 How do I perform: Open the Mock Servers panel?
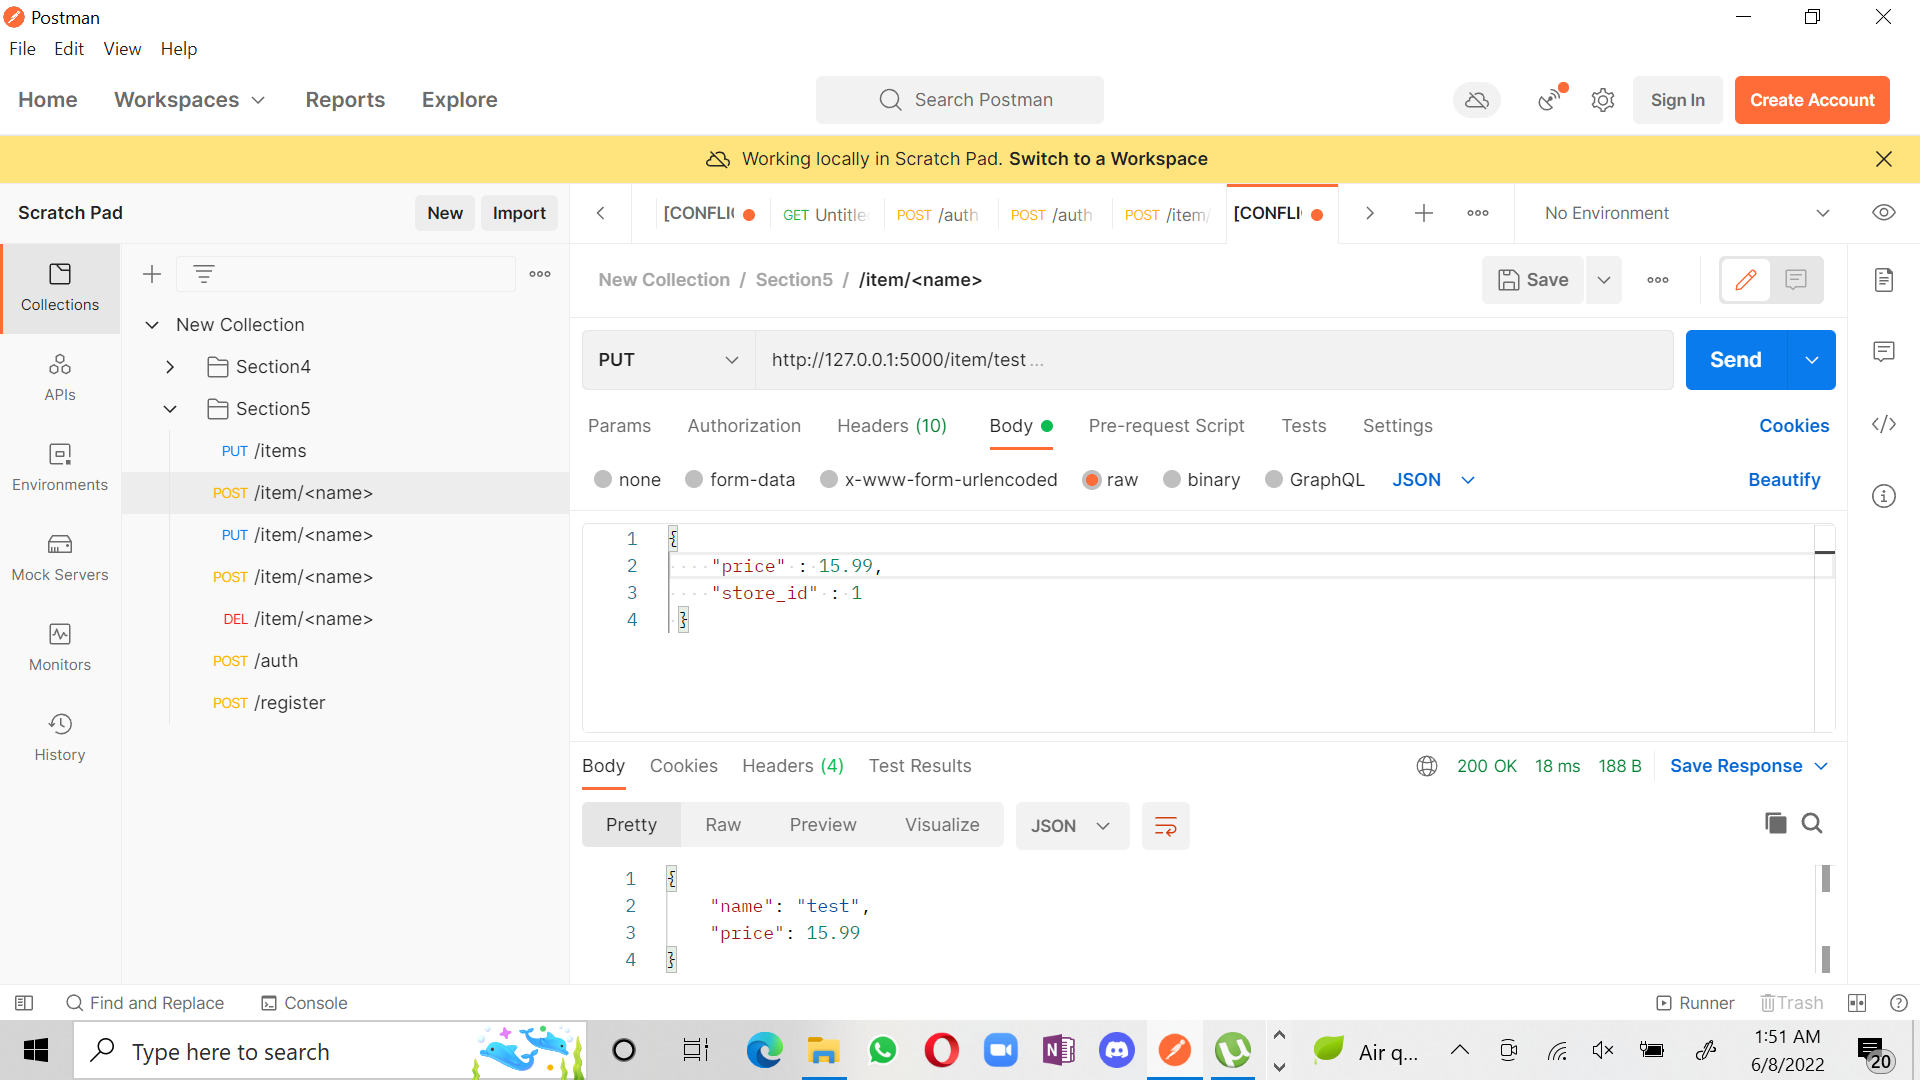click(60, 558)
